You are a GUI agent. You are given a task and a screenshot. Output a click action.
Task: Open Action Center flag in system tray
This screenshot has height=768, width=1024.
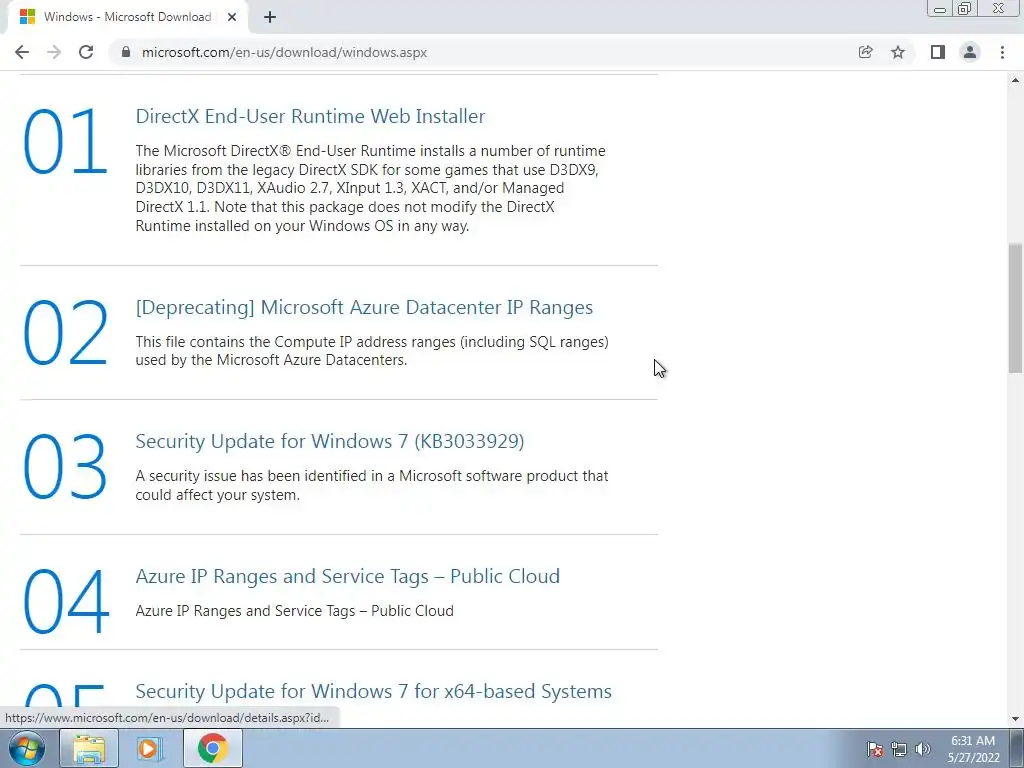pyautogui.click(x=875, y=749)
